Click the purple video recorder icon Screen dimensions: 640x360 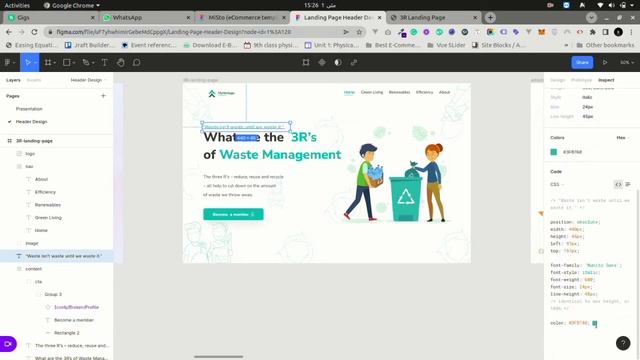tap(8, 344)
